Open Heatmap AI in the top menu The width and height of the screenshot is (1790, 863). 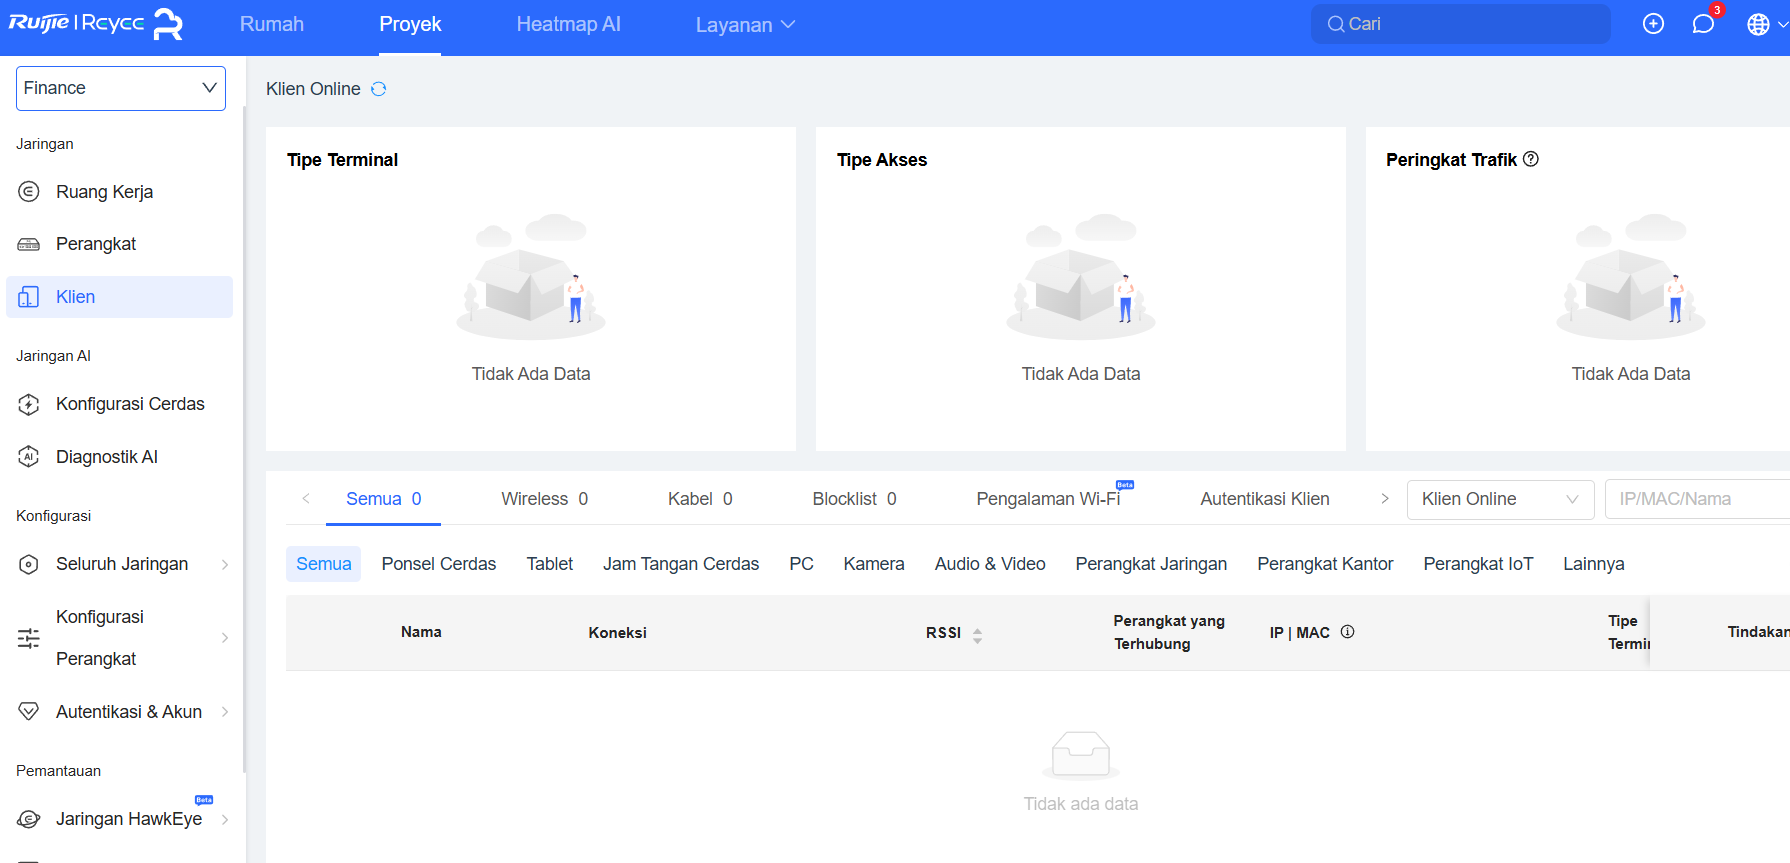click(568, 24)
